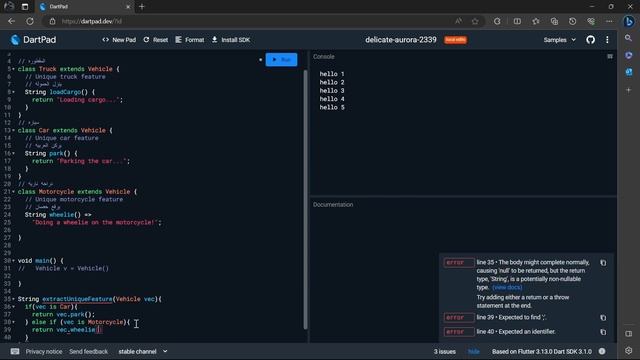Open DartPad more options menu
Image resolution: width=640 pixels, height=360 pixels.
point(607,40)
